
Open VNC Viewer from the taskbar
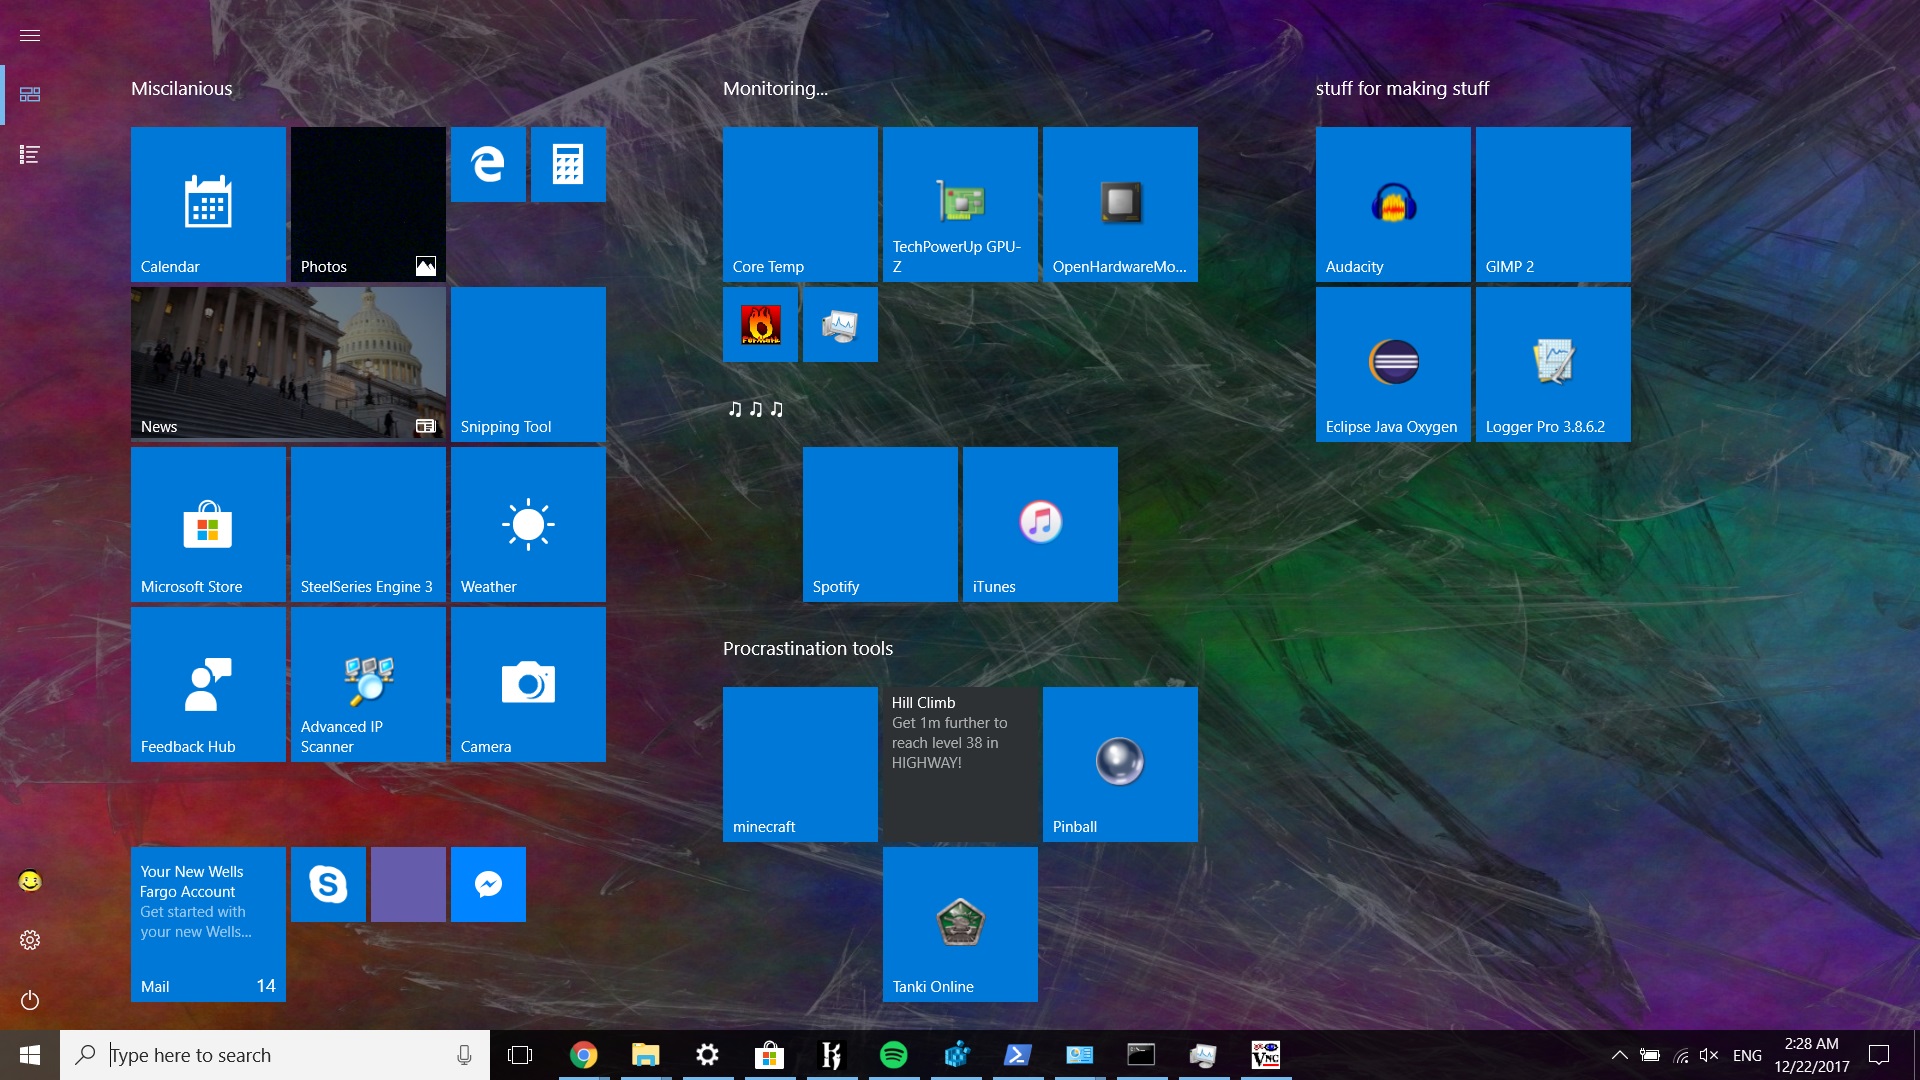tap(1265, 1055)
